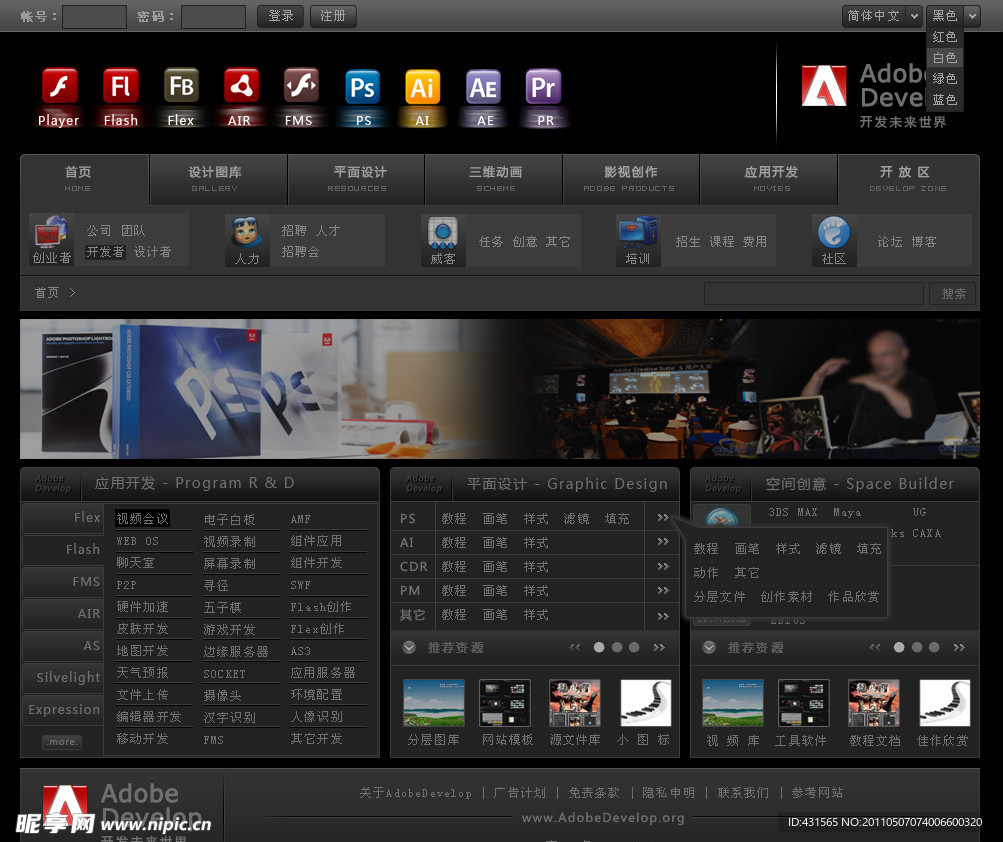This screenshot has width=1003, height=842.
Task: Click the Flash (Fl) product icon
Action: click(x=120, y=86)
